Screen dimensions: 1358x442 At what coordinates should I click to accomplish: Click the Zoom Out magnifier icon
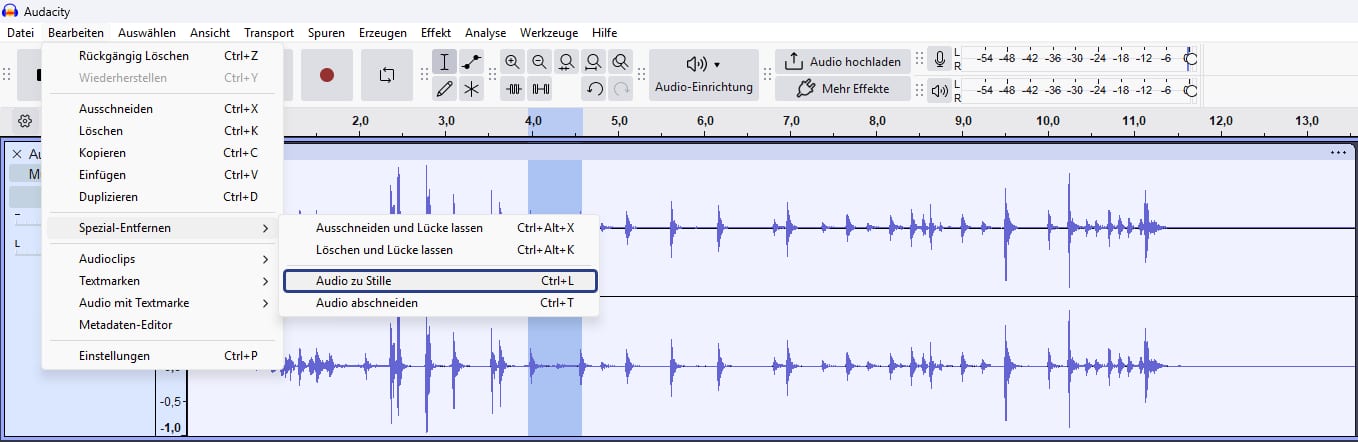[x=540, y=62]
